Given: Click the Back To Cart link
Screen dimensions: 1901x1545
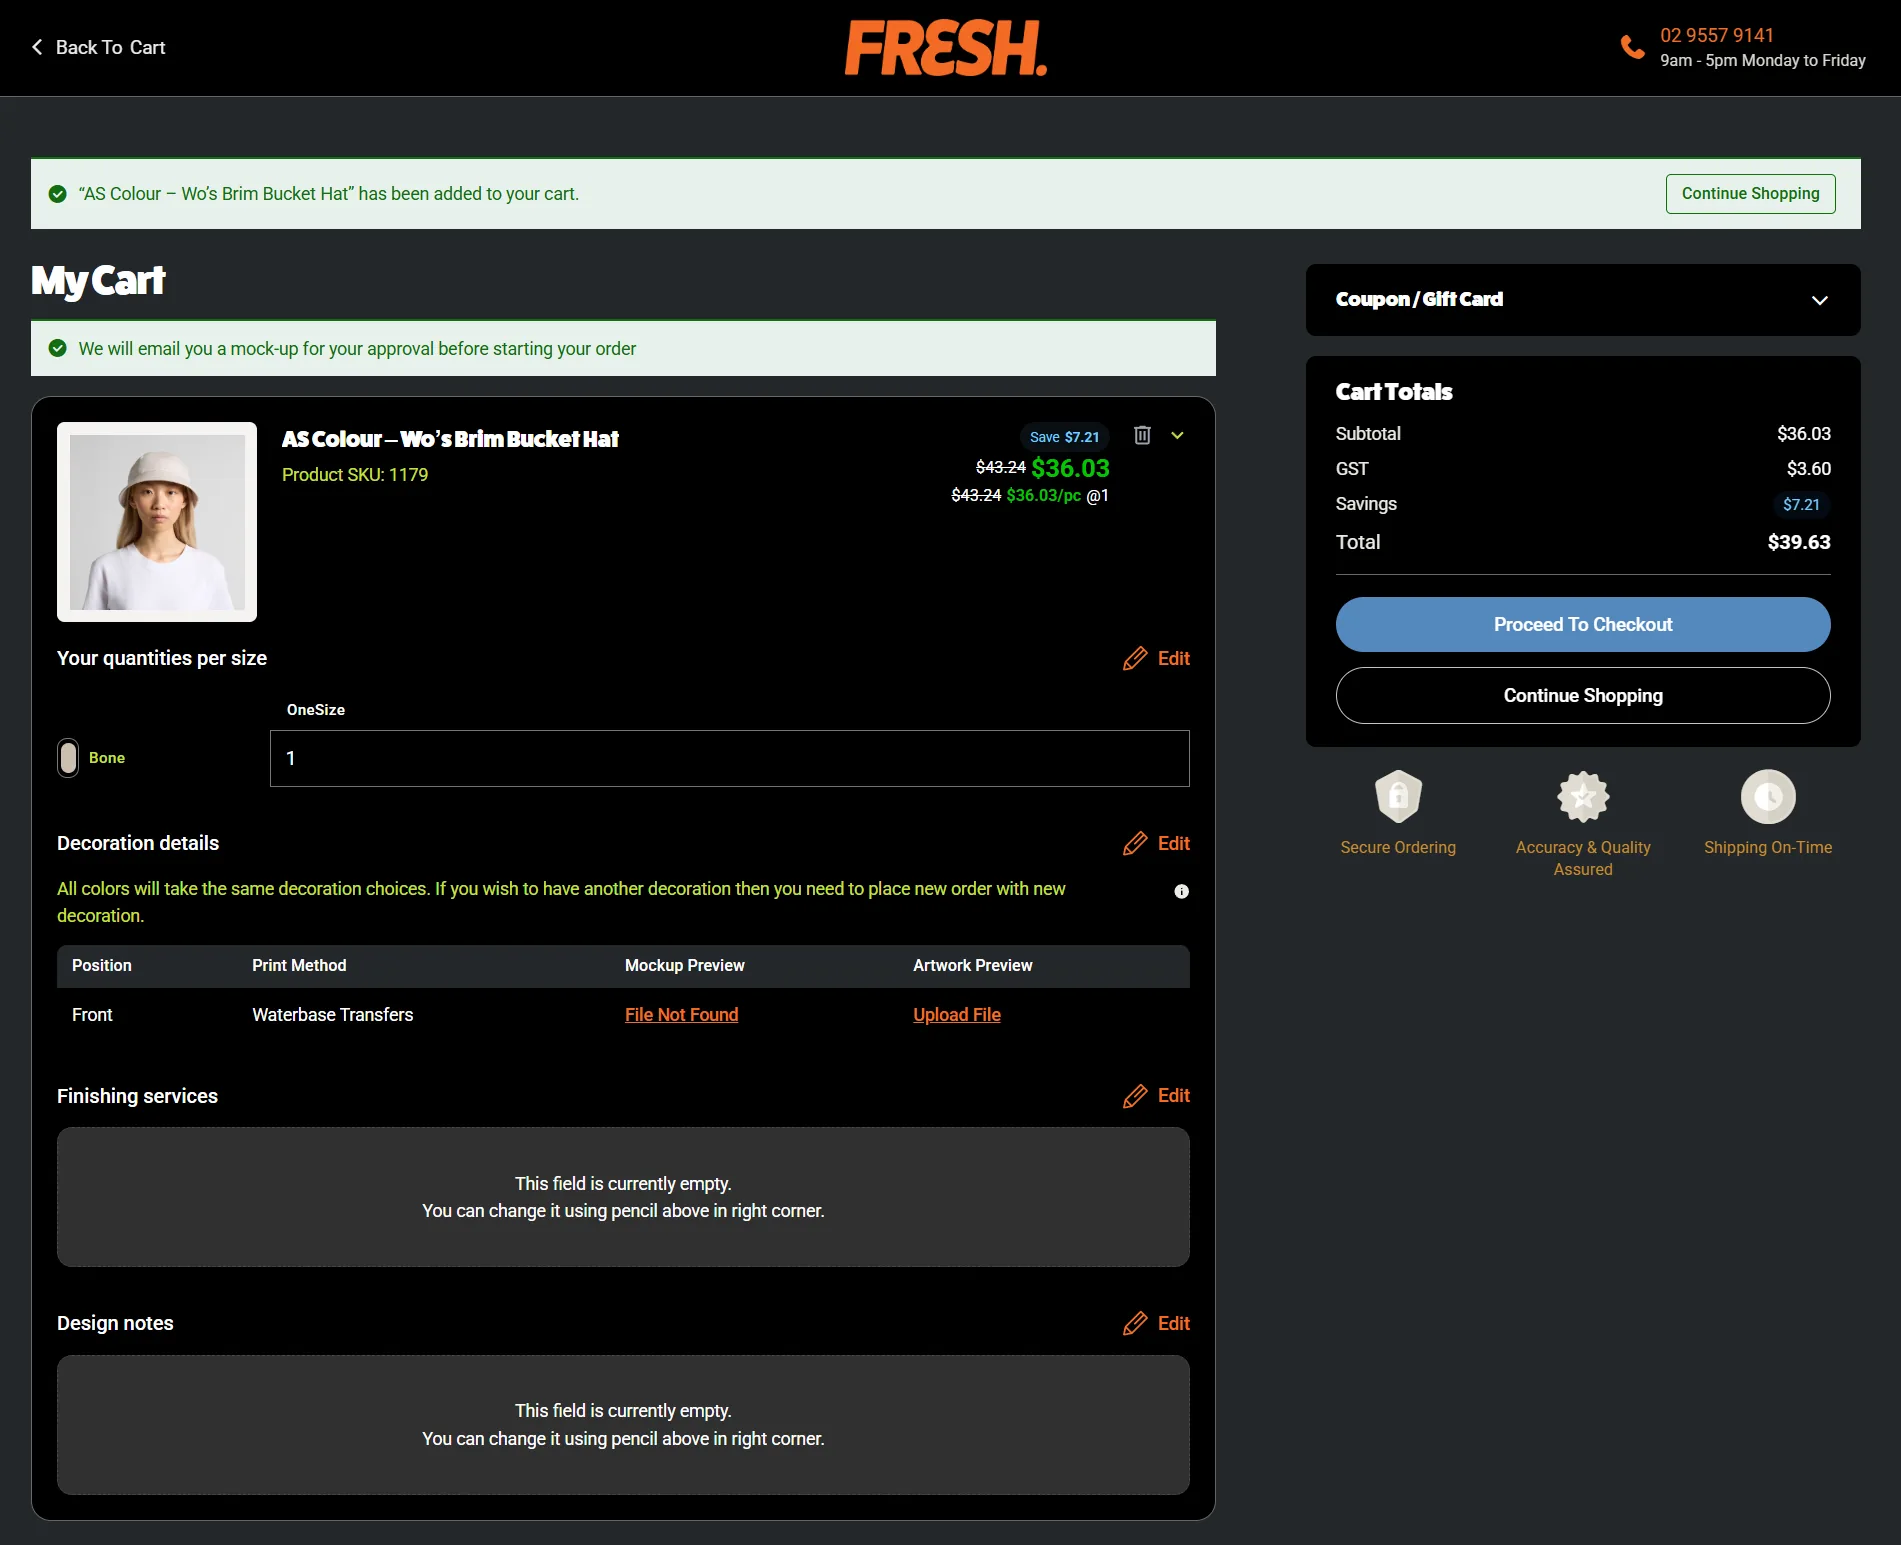Looking at the screenshot, I should pos(98,47).
